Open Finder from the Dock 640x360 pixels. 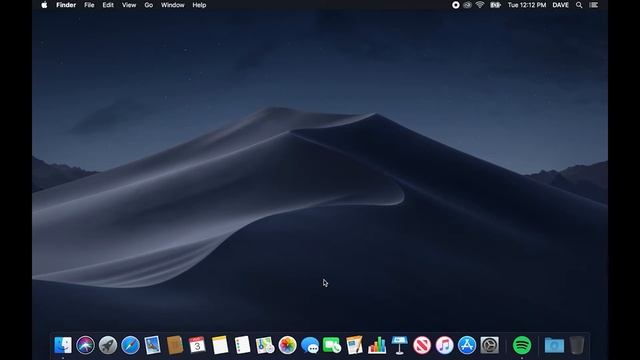point(63,345)
